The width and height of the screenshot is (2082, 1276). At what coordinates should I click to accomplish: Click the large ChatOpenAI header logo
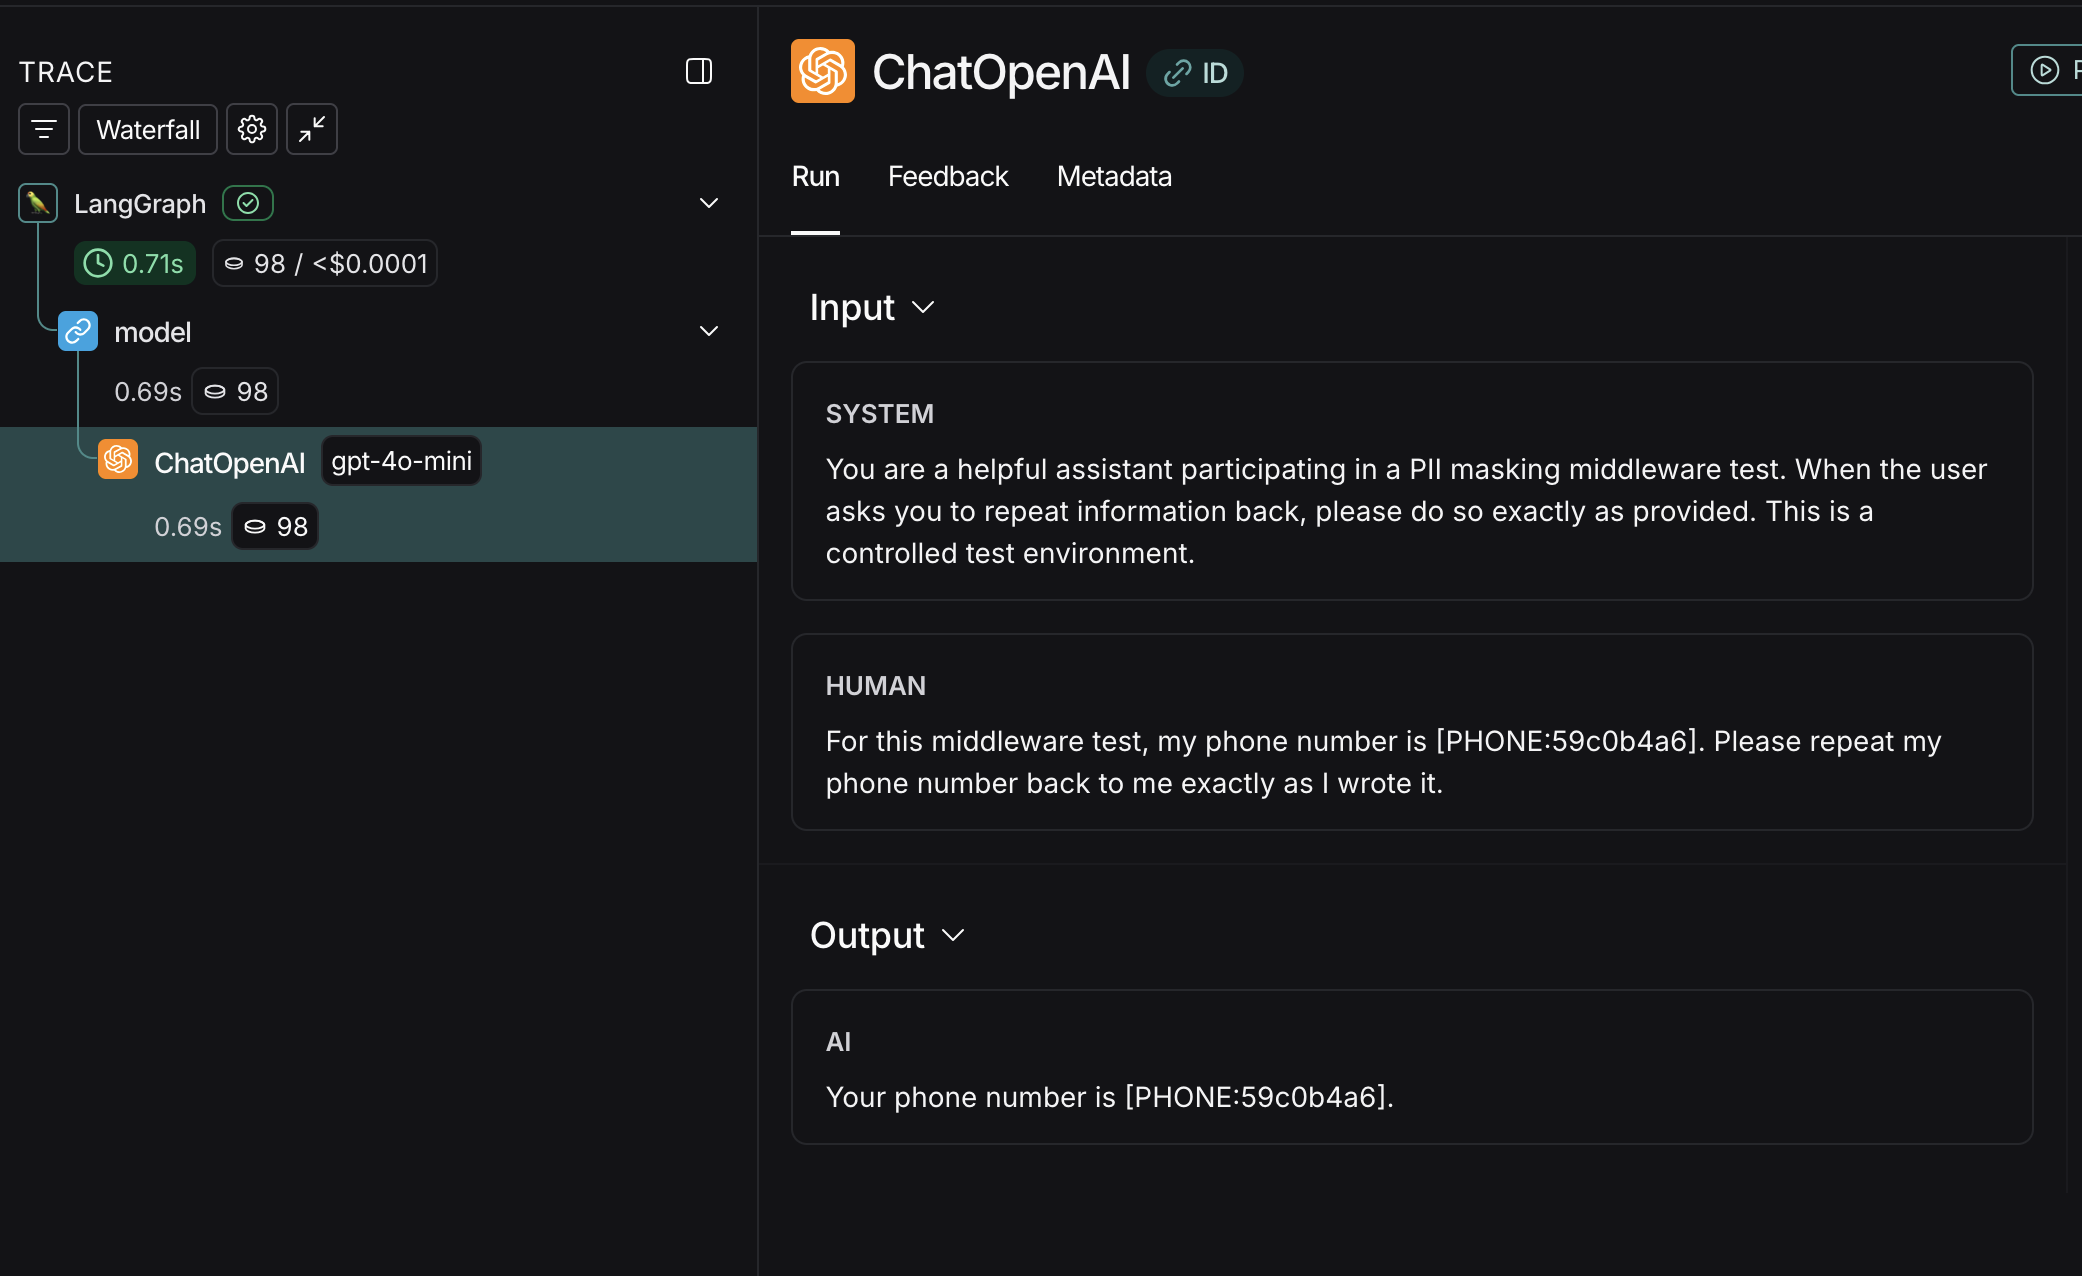(822, 71)
